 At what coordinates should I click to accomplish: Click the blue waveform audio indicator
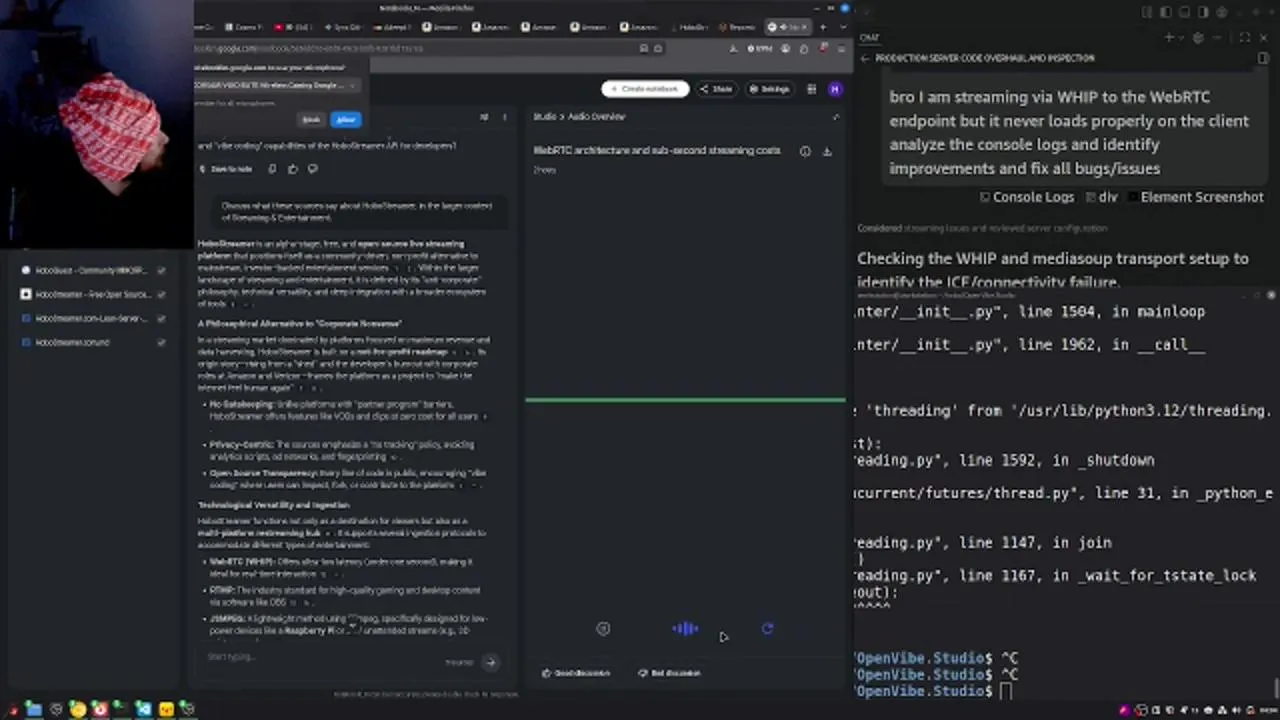(x=685, y=629)
